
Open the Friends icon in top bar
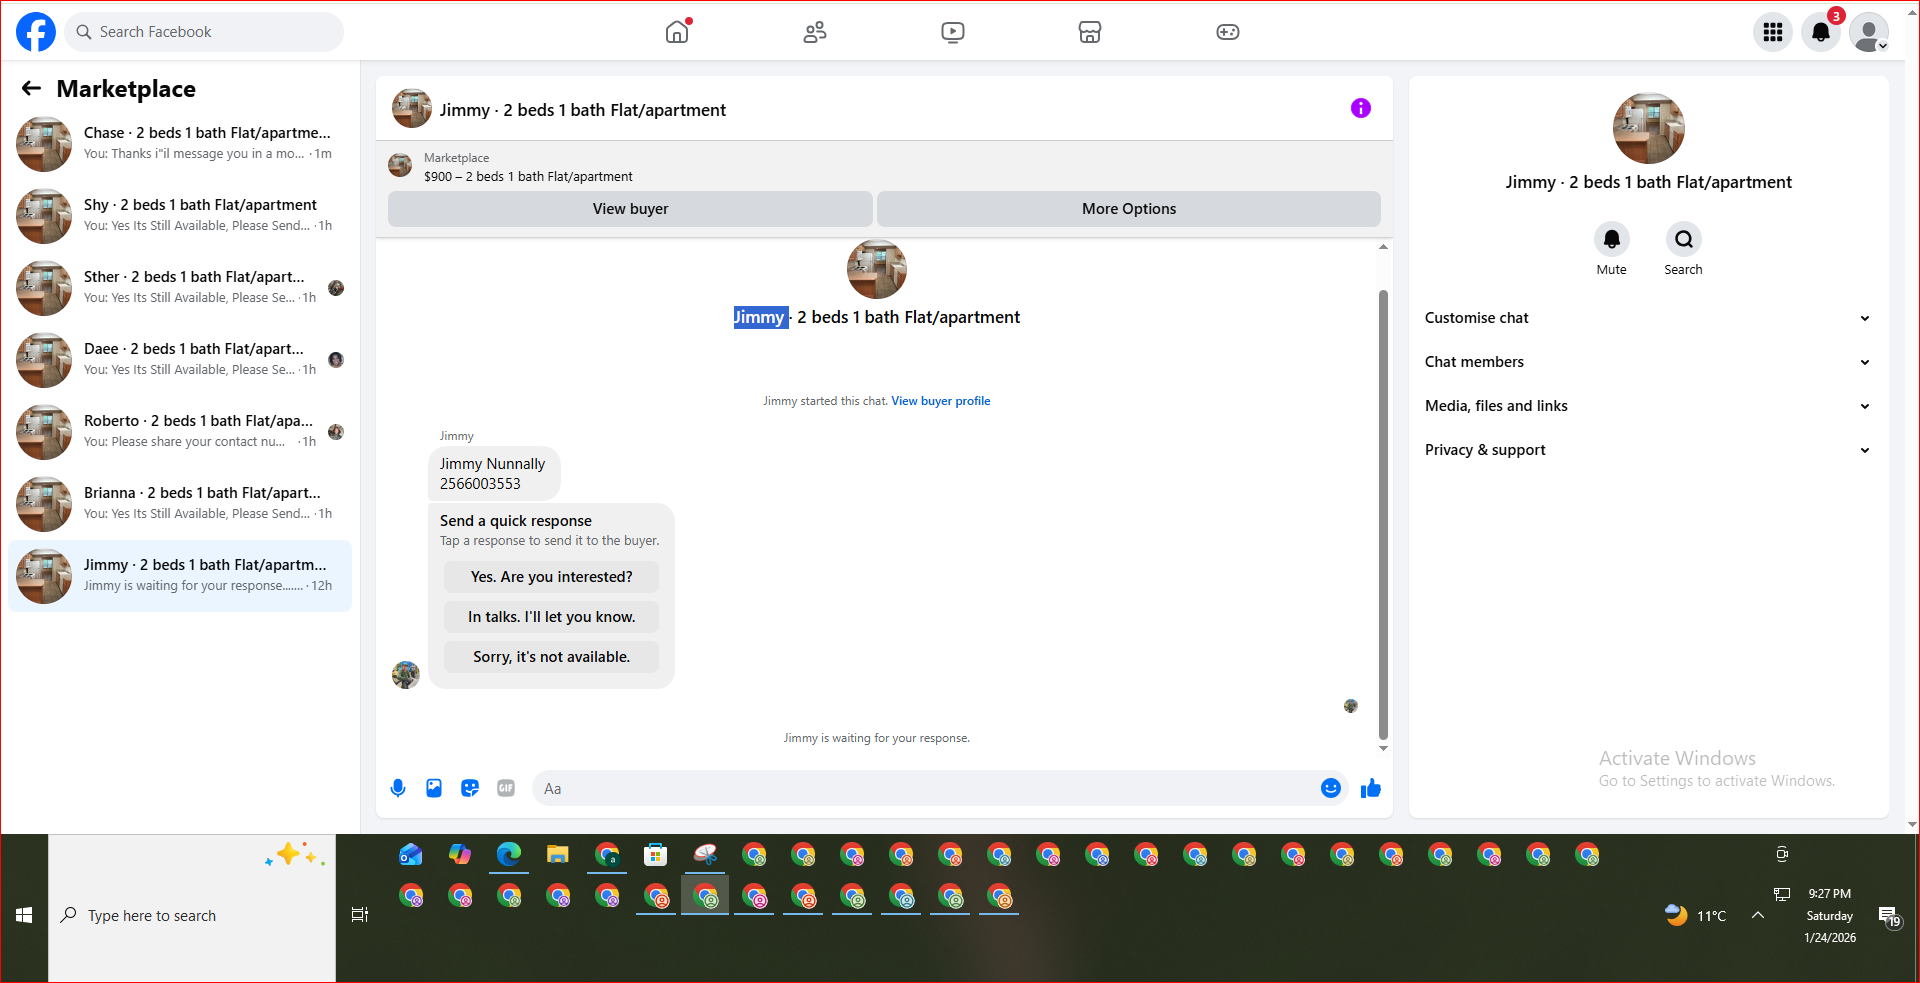pyautogui.click(x=815, y=32)
